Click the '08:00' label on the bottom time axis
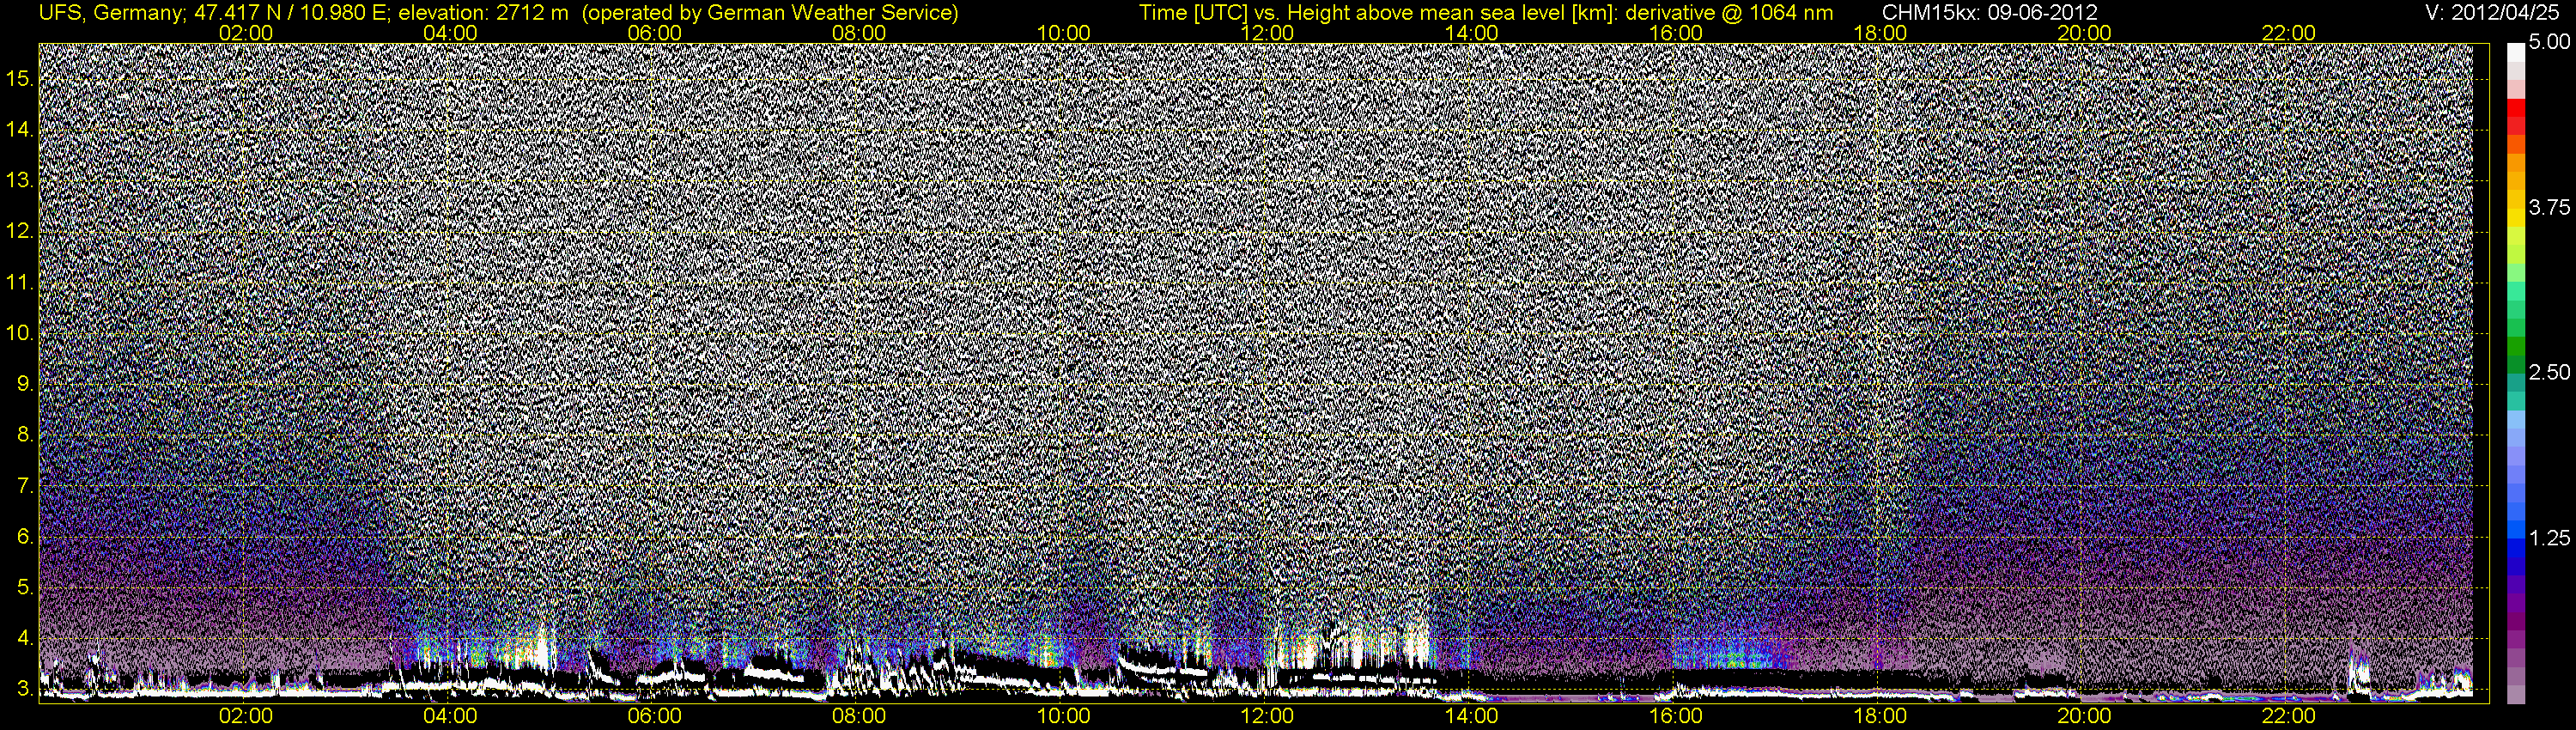The height and width of the screenshot is (730, 2576). pyautogui.click(x=859, y=717)
